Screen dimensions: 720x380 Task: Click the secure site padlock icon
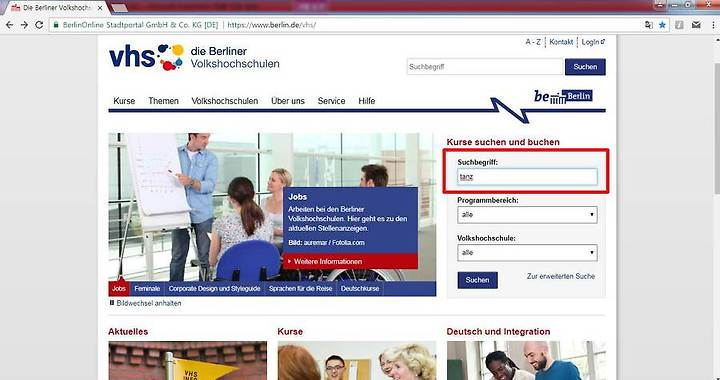[x=56, y=25]
